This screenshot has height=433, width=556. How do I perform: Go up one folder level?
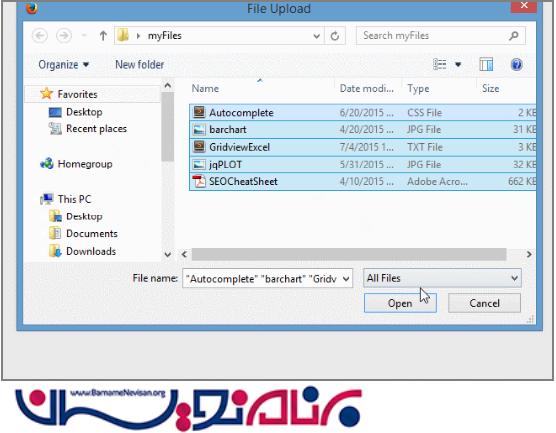pyautogui.click(x=103, y=35)
